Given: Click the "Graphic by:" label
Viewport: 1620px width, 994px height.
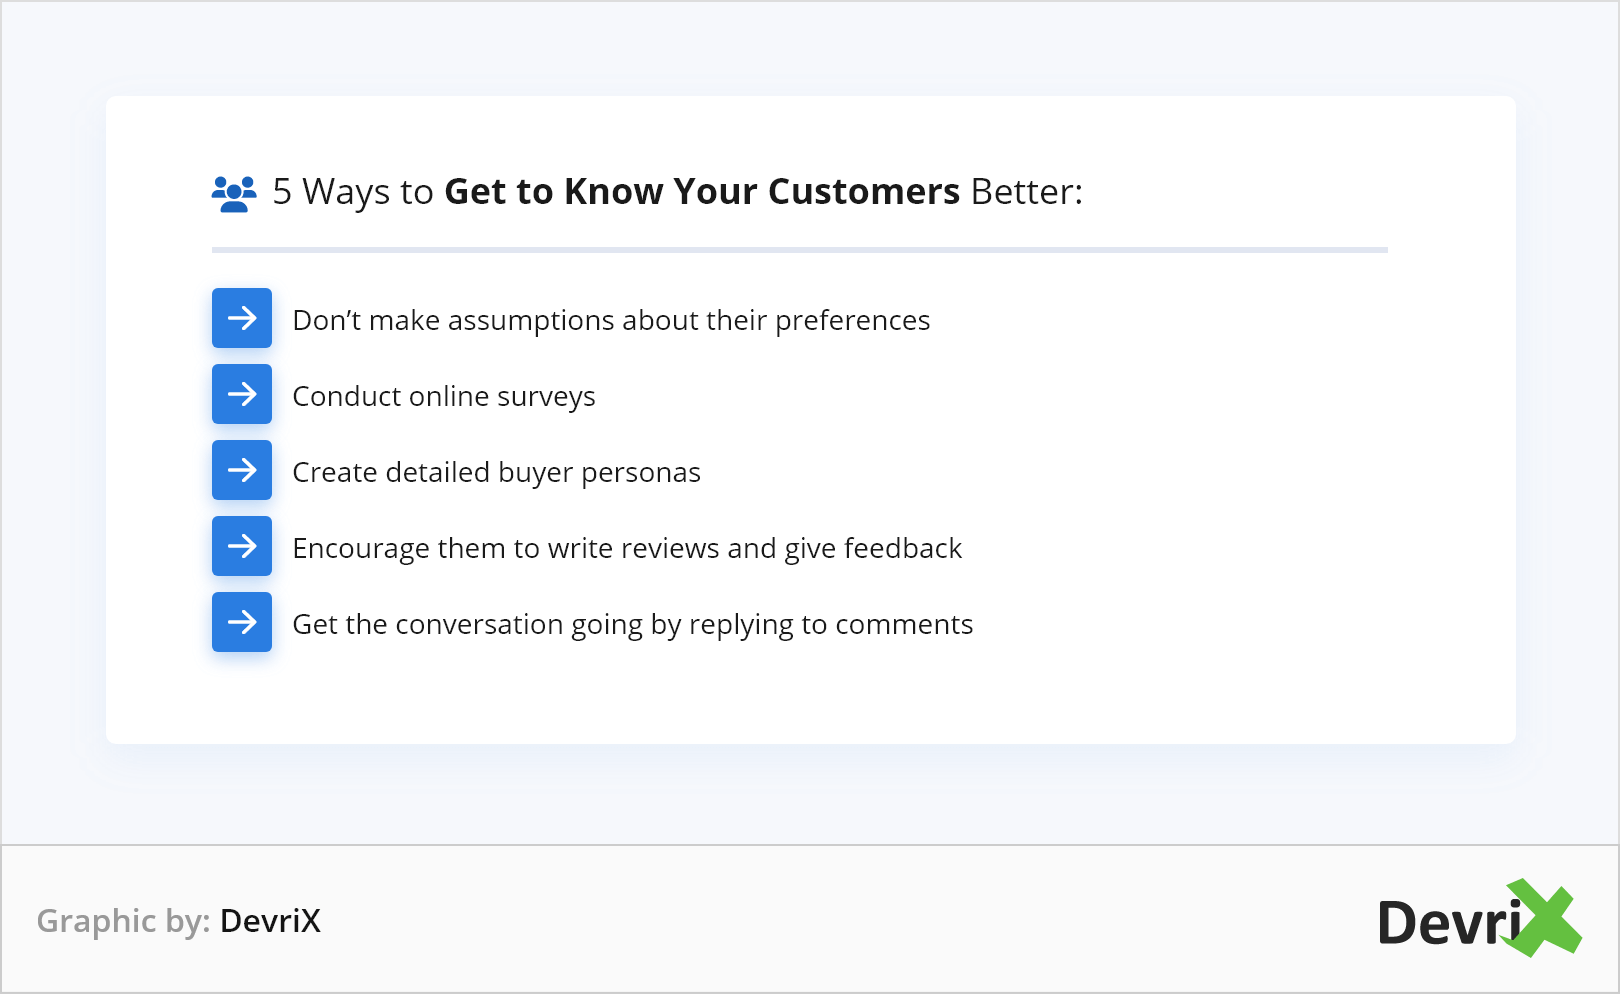Looking at the screenshot, I should (x=123, y=921).
